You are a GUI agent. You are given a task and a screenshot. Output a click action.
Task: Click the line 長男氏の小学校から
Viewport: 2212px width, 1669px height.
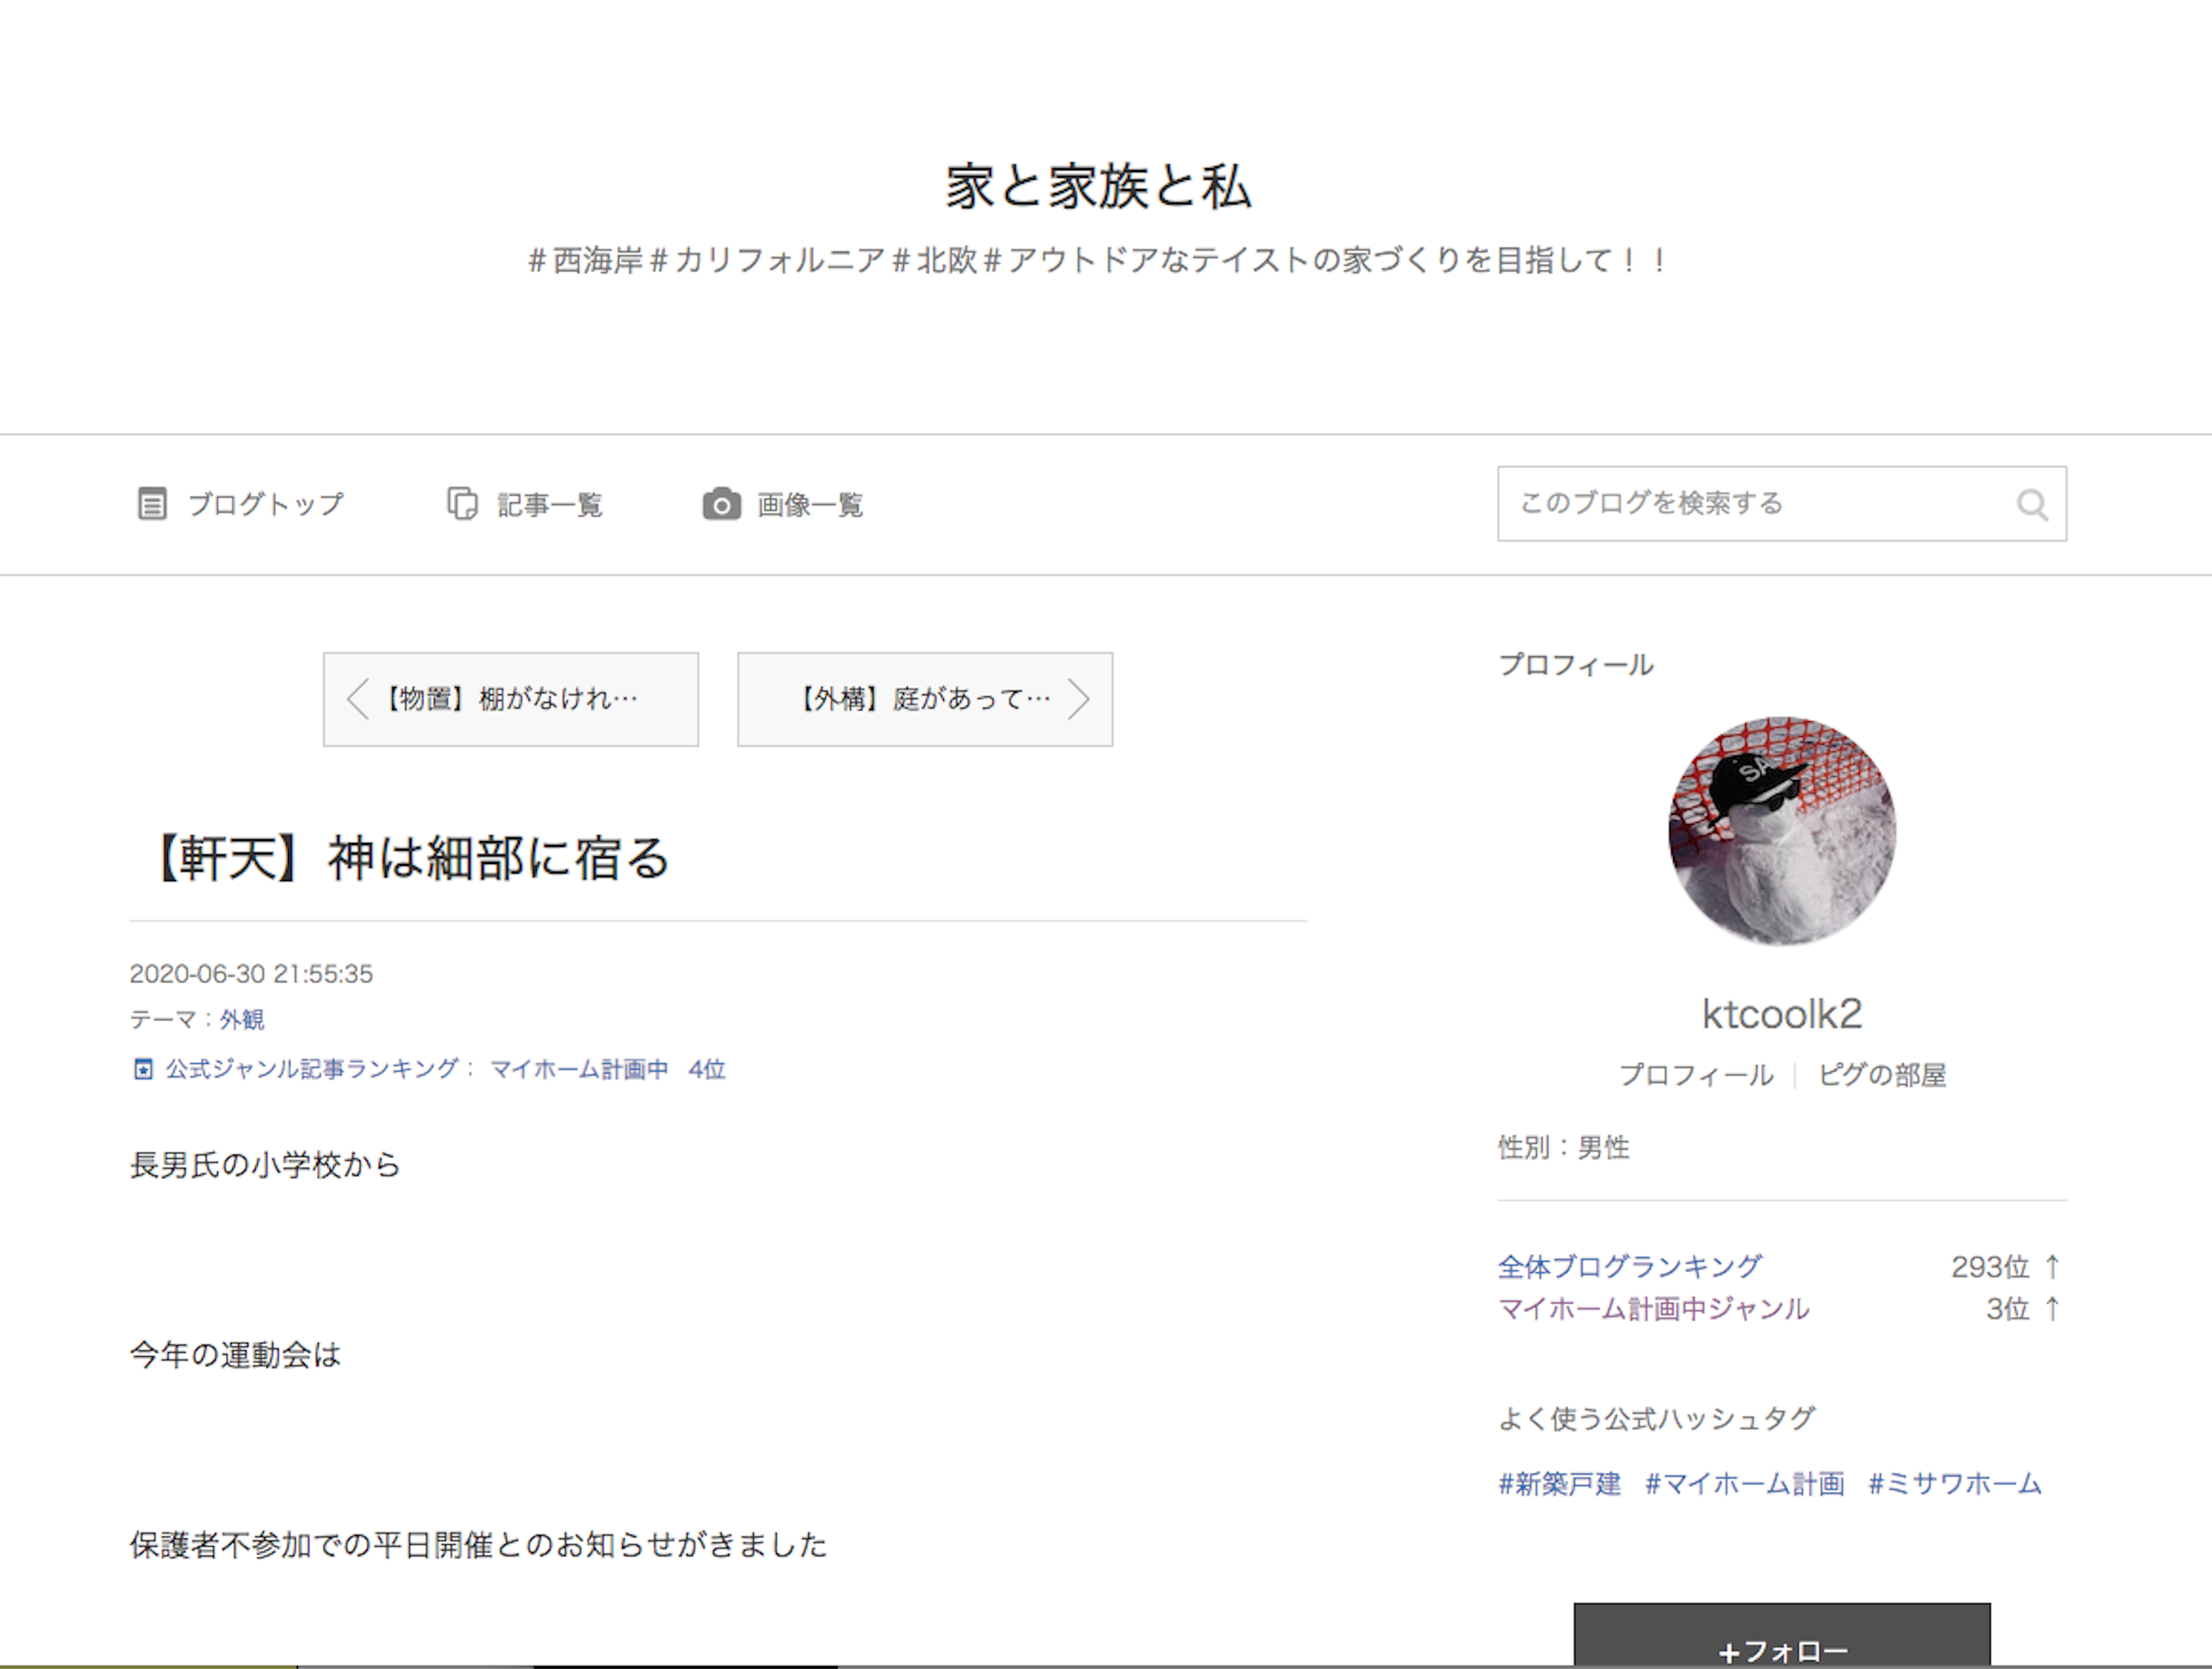pyautogui.click(x=265, y=1165)
